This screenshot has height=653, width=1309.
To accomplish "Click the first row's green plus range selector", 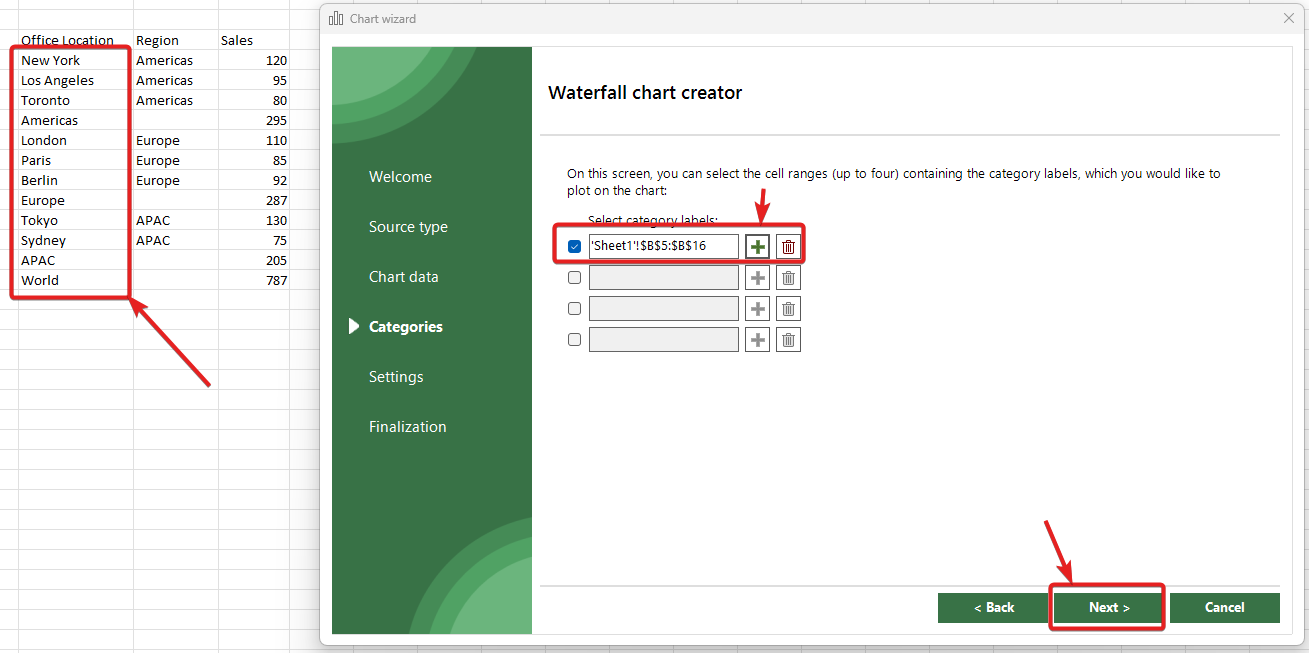I will pyautogui.click(x=758, y=247).
